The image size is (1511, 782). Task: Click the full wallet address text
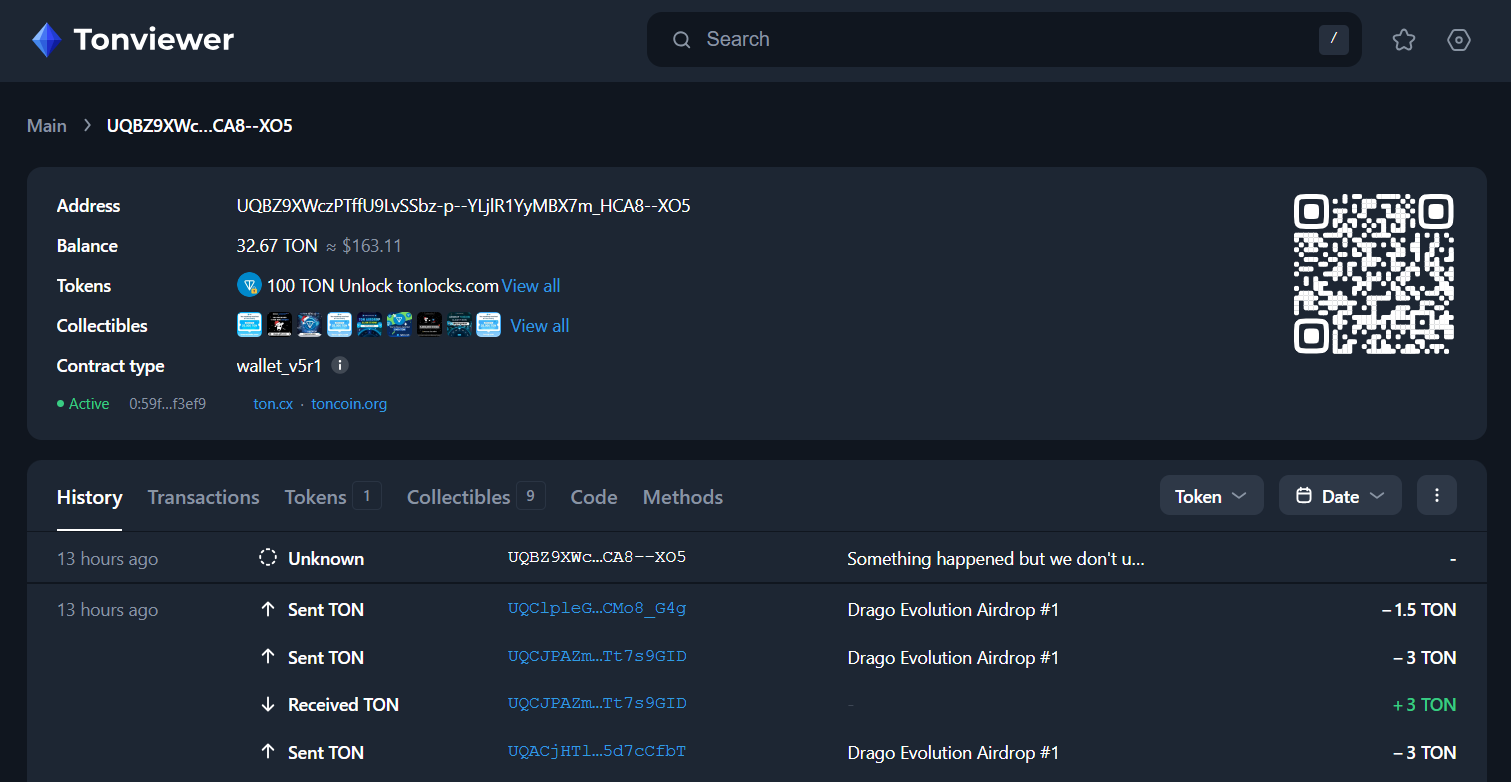pos(463,206)
